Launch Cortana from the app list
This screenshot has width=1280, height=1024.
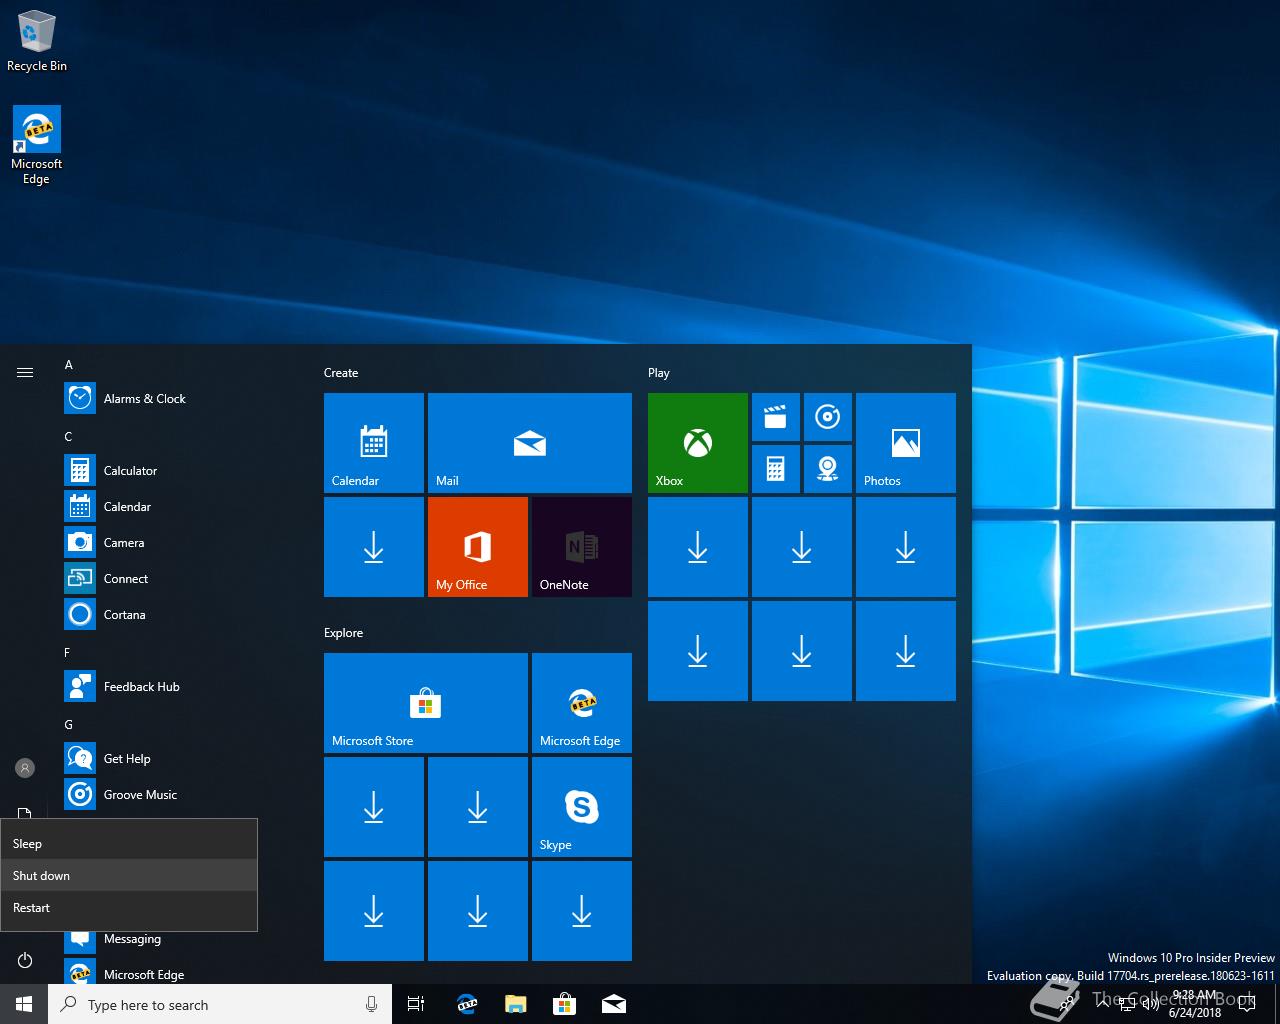click(x=180, y=614)
